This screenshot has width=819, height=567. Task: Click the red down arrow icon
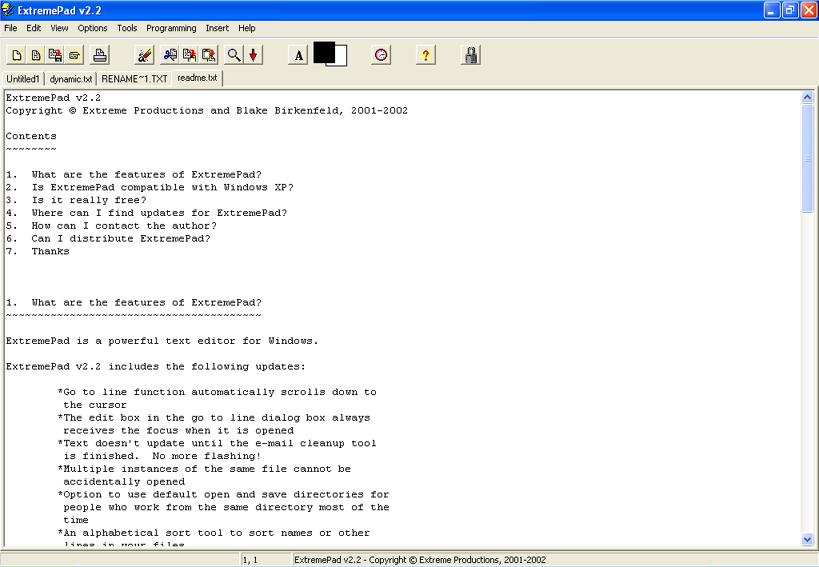click(253, 55)
